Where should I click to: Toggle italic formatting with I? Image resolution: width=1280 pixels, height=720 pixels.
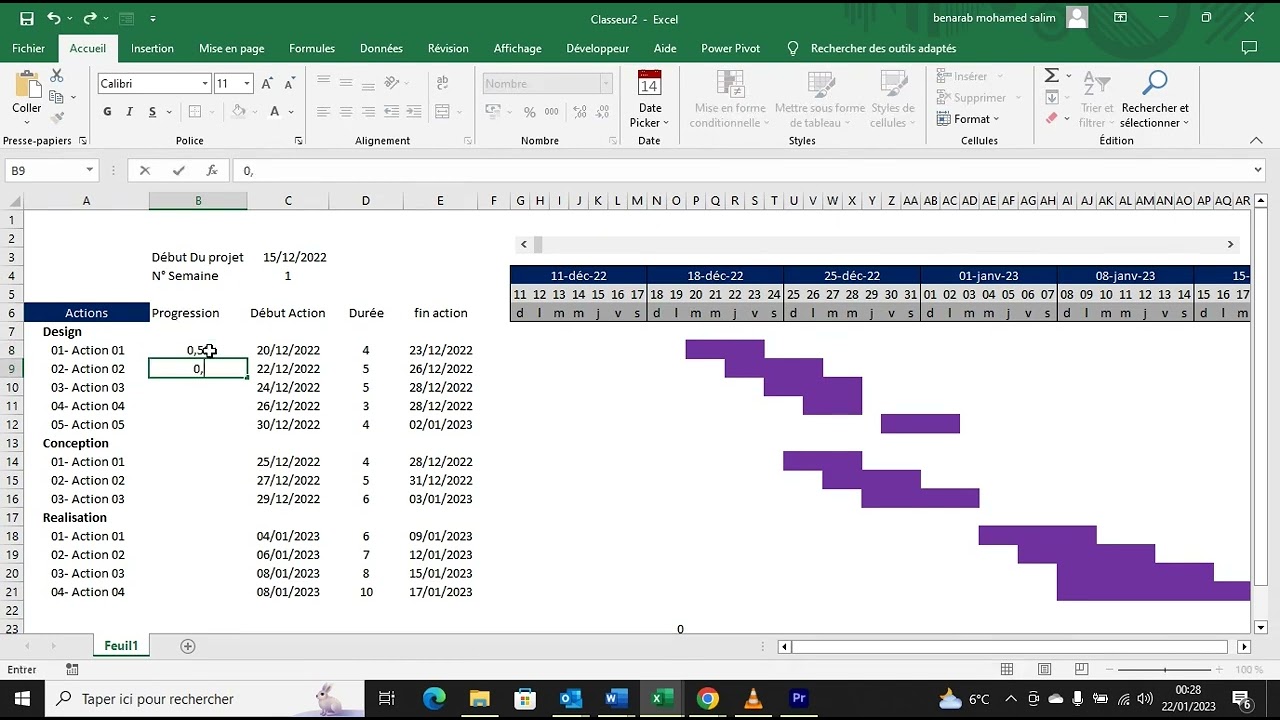point(130,112)
